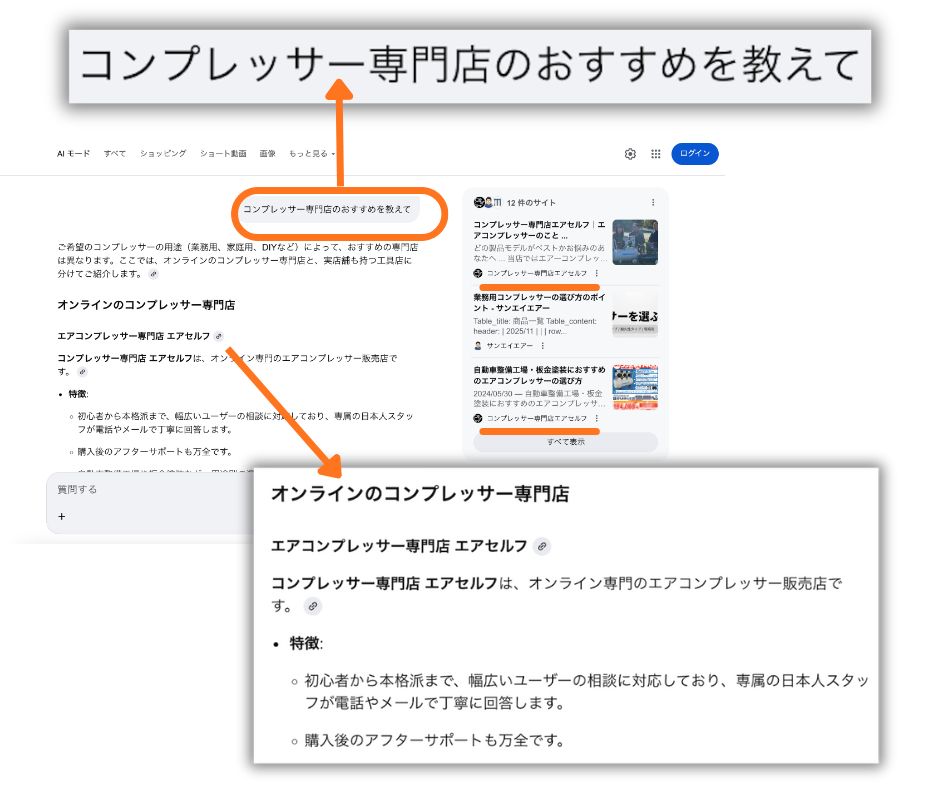The image size is (940, 788).
Task: Open the three-dot menu on the first エアセルフ result
Action: pos(597,274)
